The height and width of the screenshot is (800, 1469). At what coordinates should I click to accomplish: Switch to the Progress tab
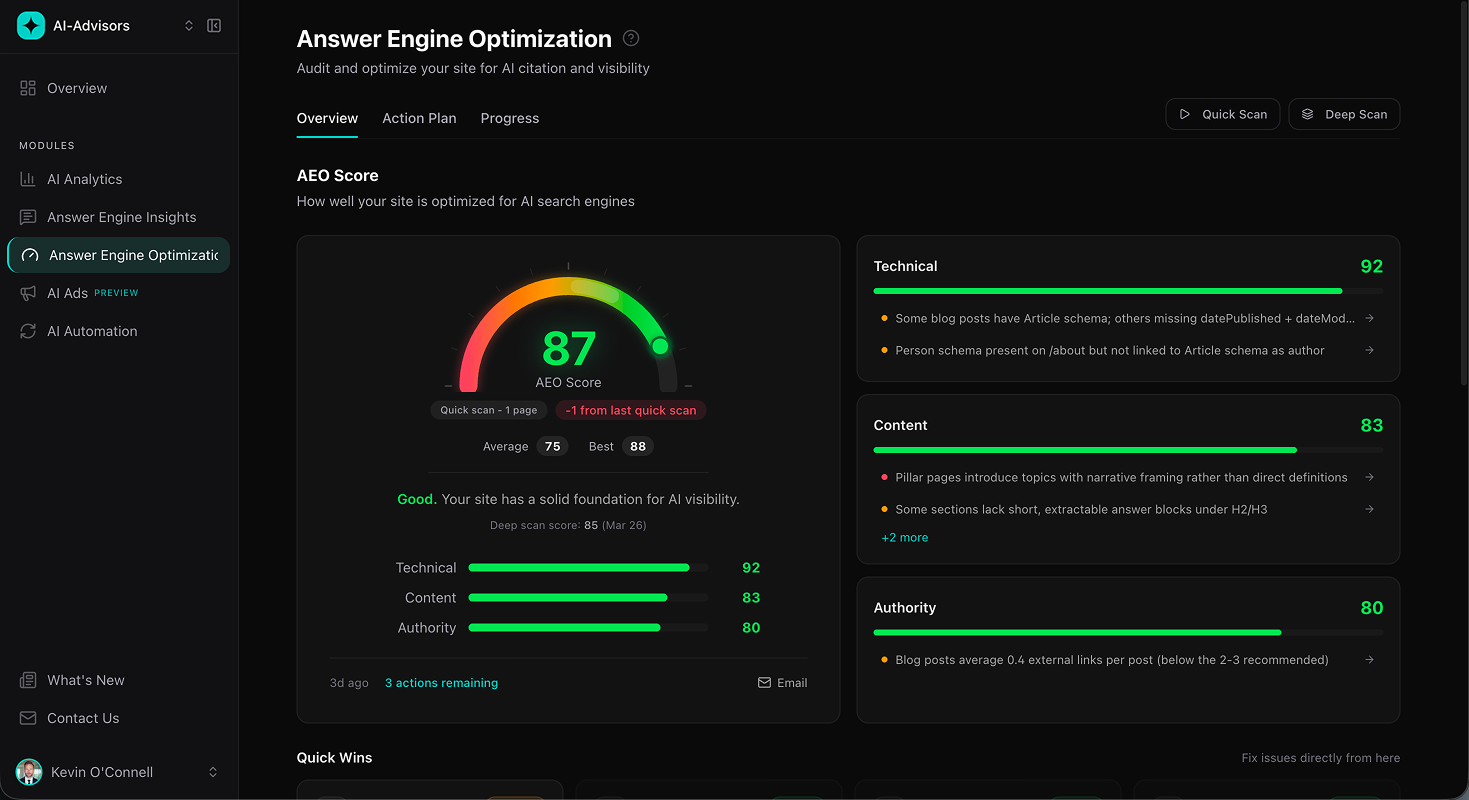coord(510,118)
